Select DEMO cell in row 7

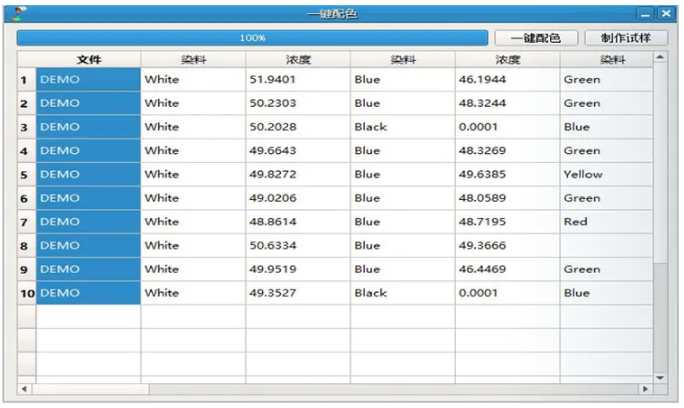point(89,222)
